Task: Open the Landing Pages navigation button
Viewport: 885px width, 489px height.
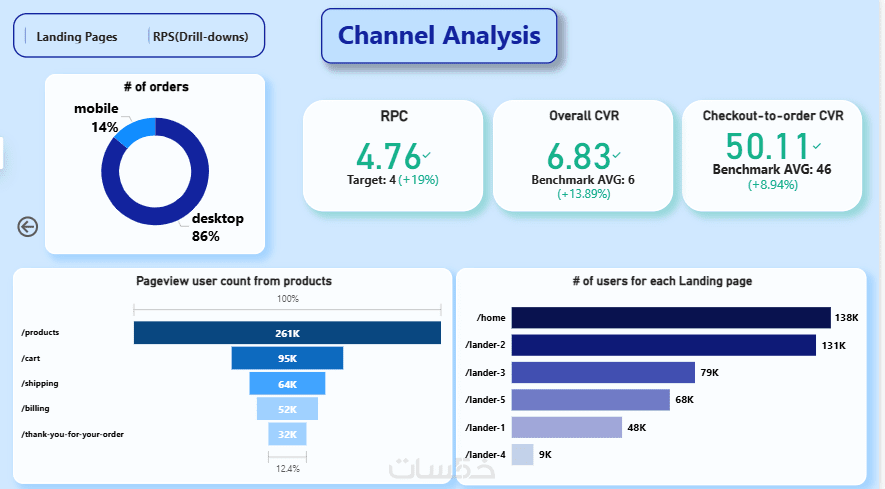Action: click(77, 37)
